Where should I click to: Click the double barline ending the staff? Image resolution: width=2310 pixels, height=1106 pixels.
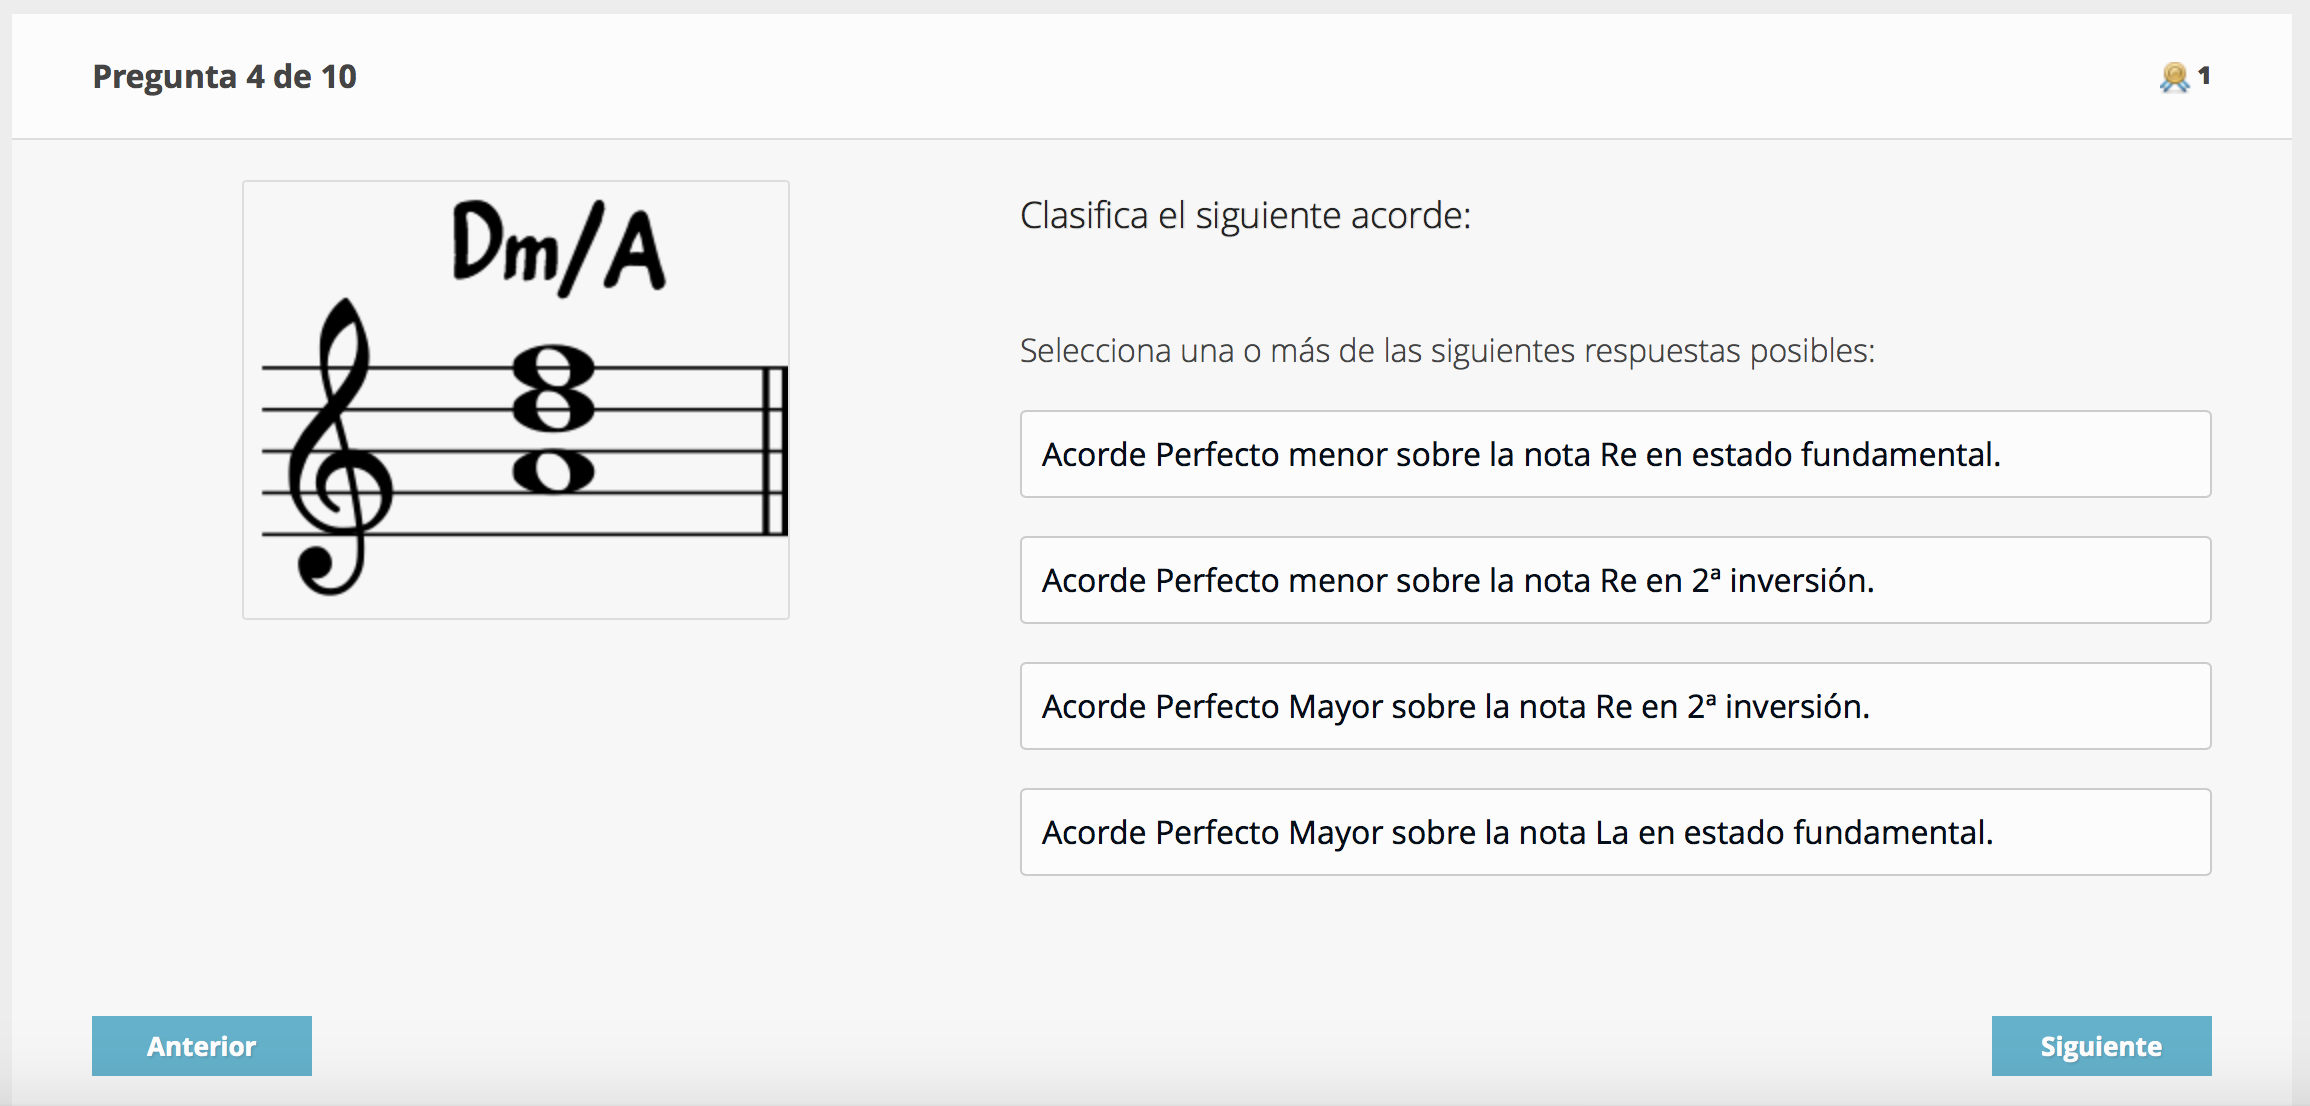point(775,451)
